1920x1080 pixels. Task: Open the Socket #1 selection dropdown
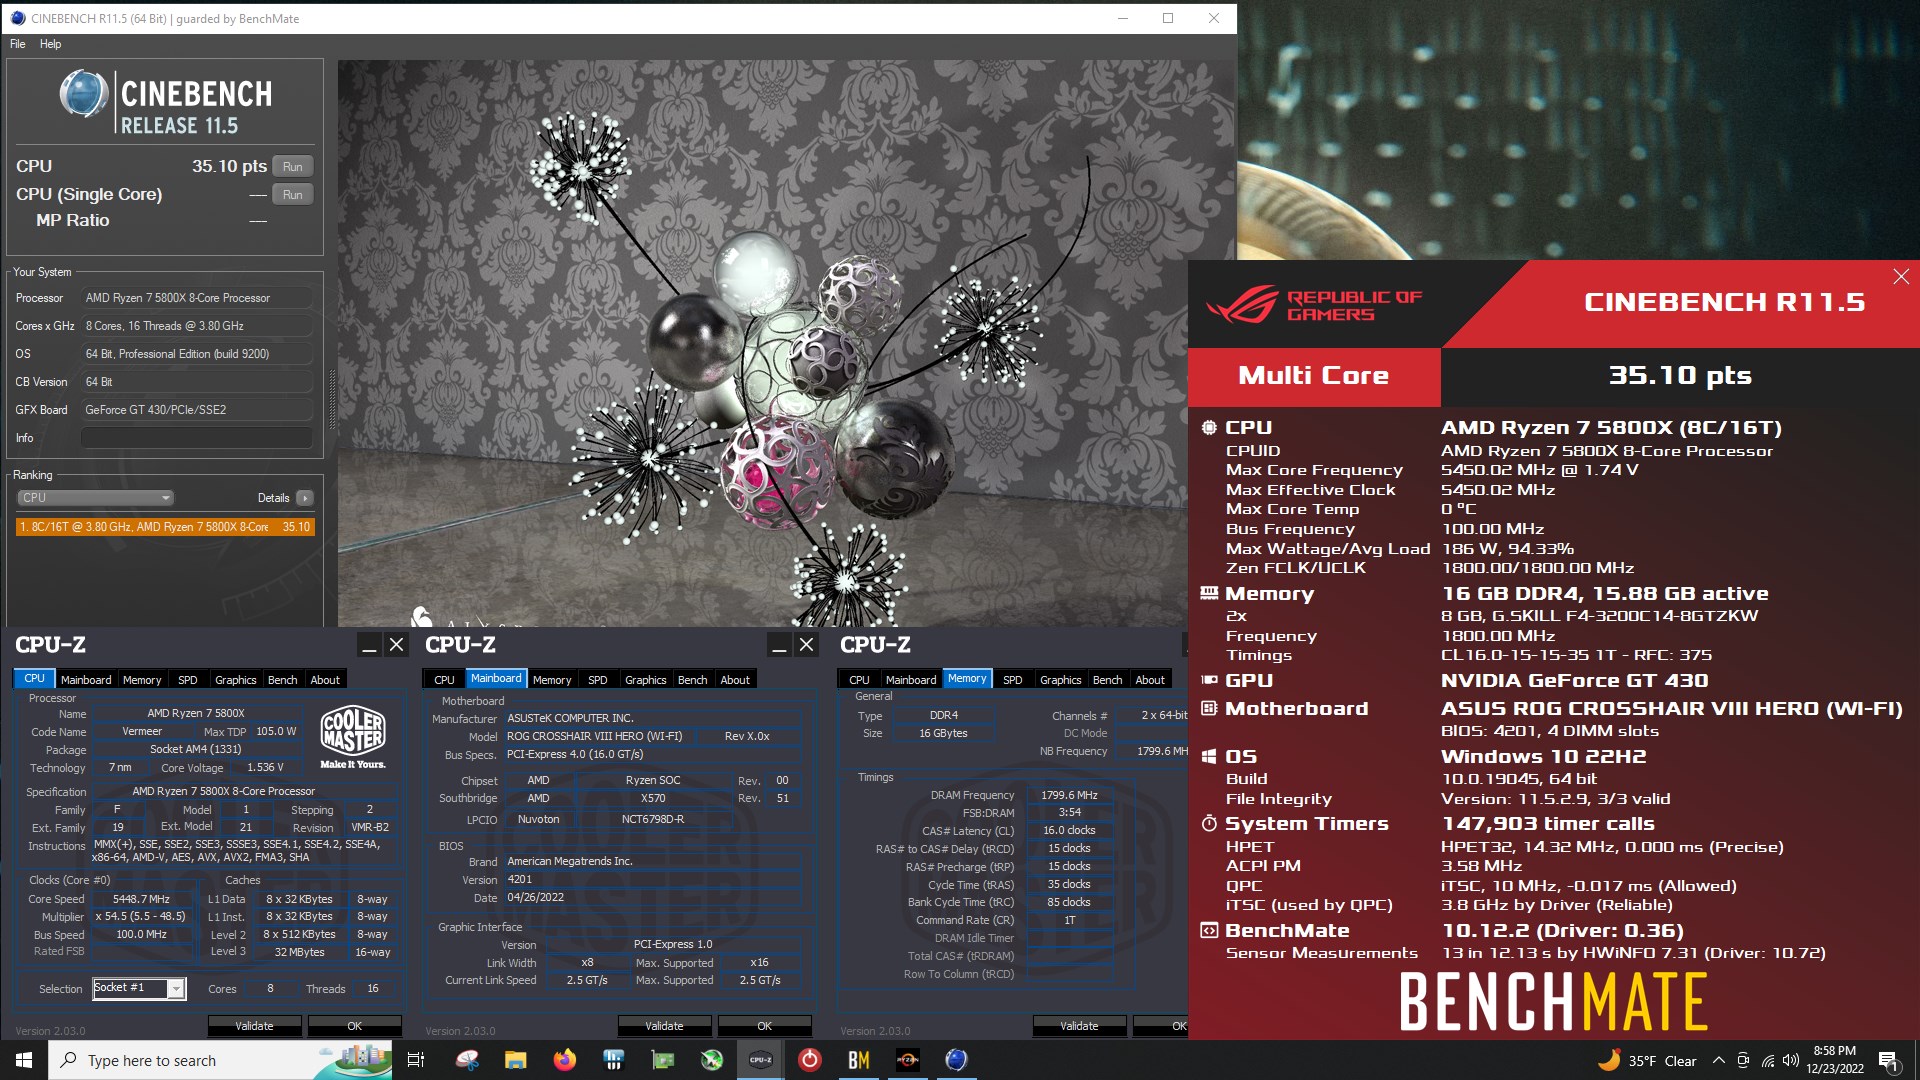(139, 988)
